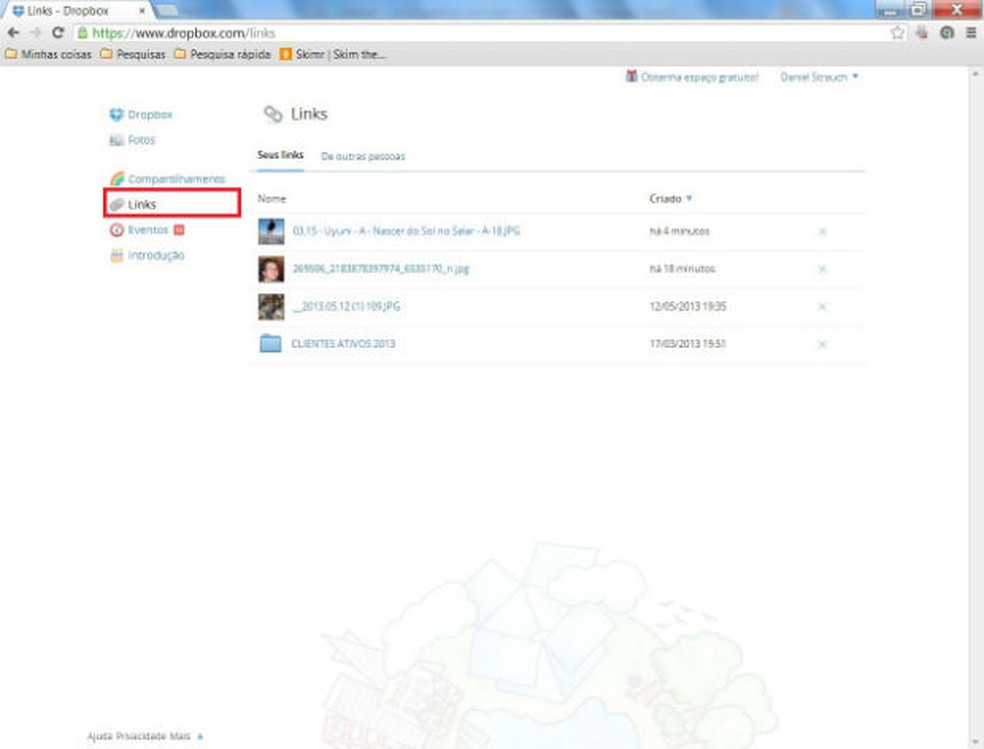Open Minhas coisas bookmarks folder

[x=48, y=55]
